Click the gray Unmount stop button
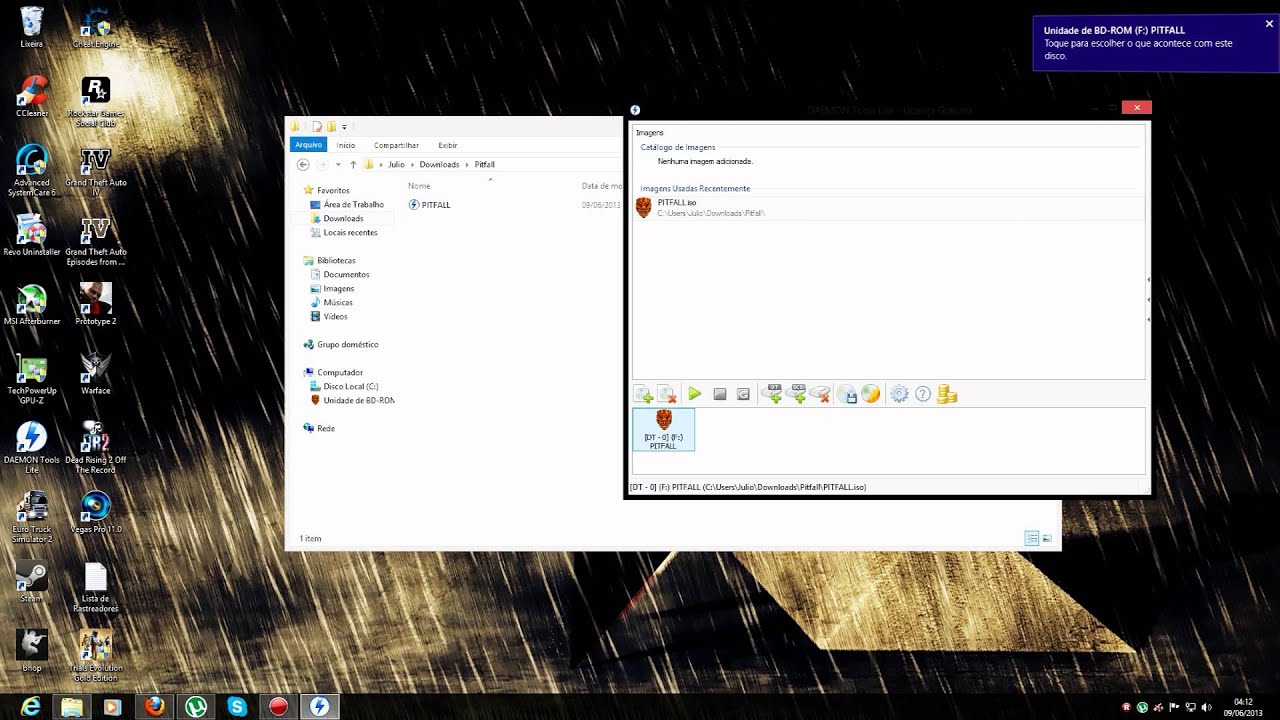The image size is (1280, 720). 719,394
